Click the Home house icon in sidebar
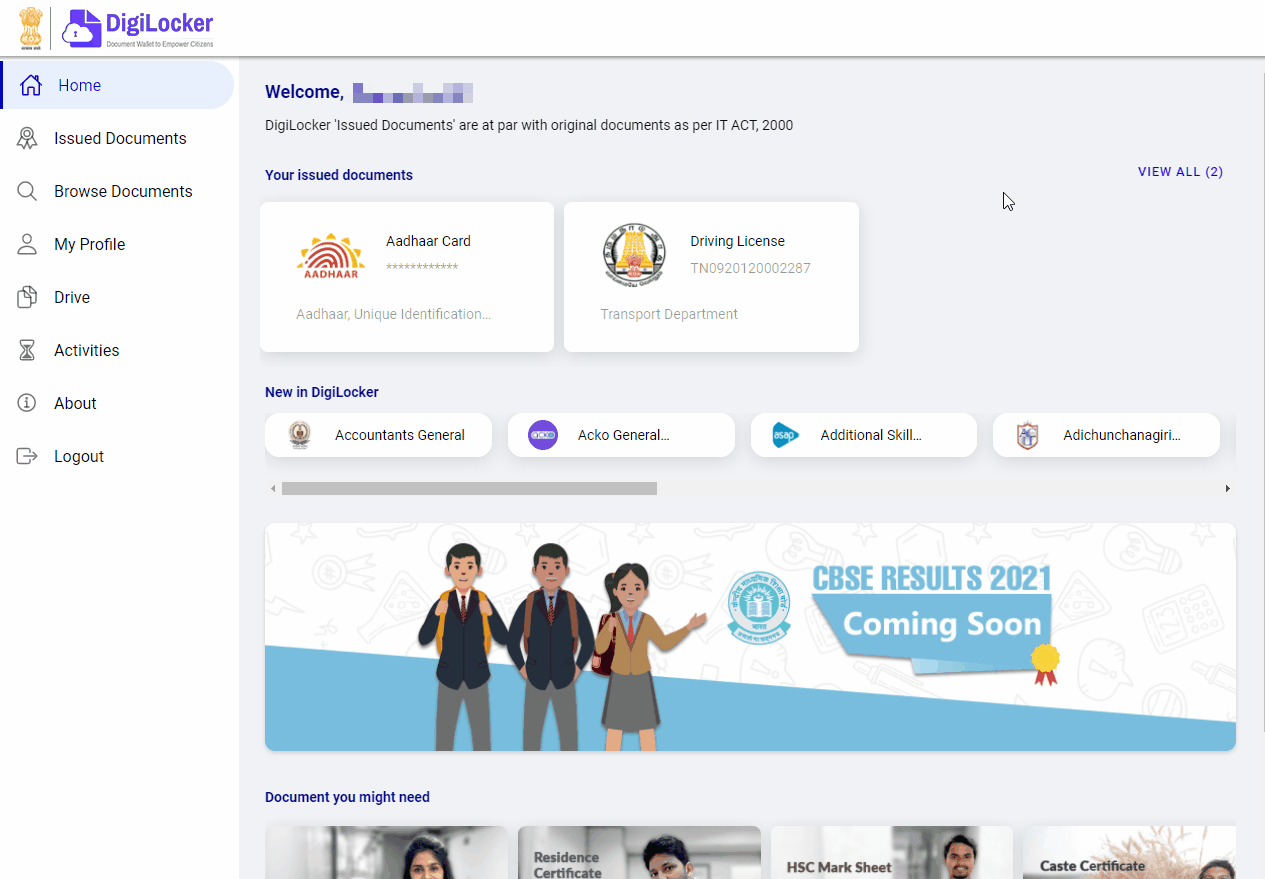1265x879 pixels. 31,85
